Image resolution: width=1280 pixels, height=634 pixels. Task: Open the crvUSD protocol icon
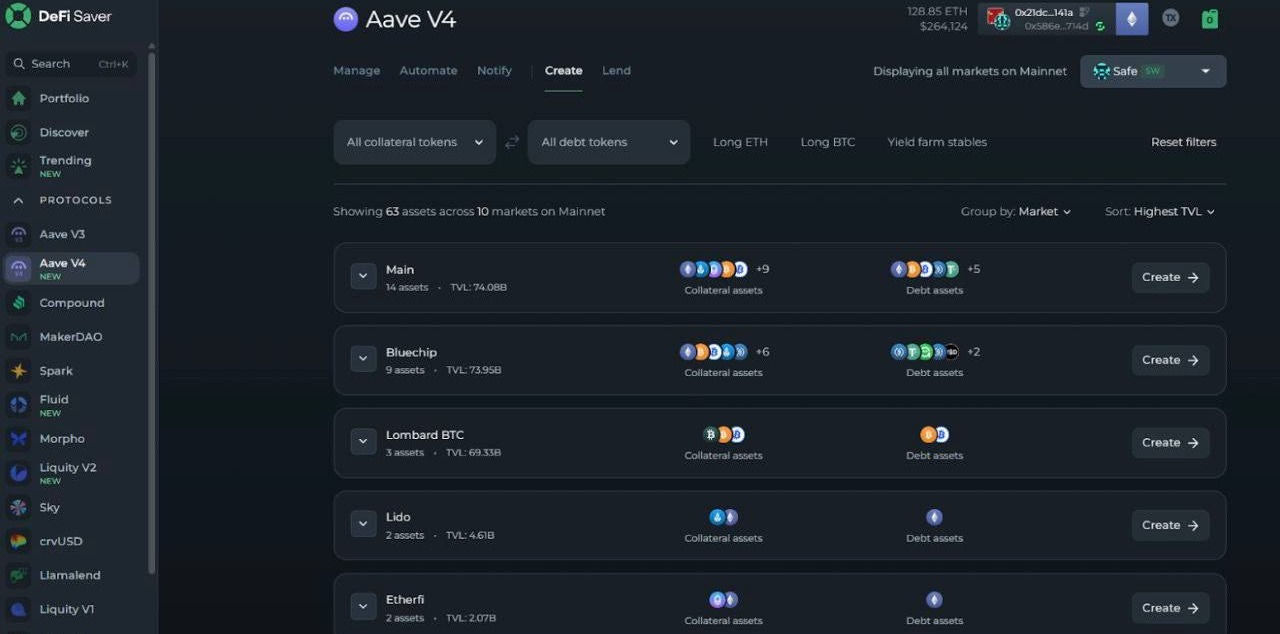pyautogui.click(x=18, y=541)
